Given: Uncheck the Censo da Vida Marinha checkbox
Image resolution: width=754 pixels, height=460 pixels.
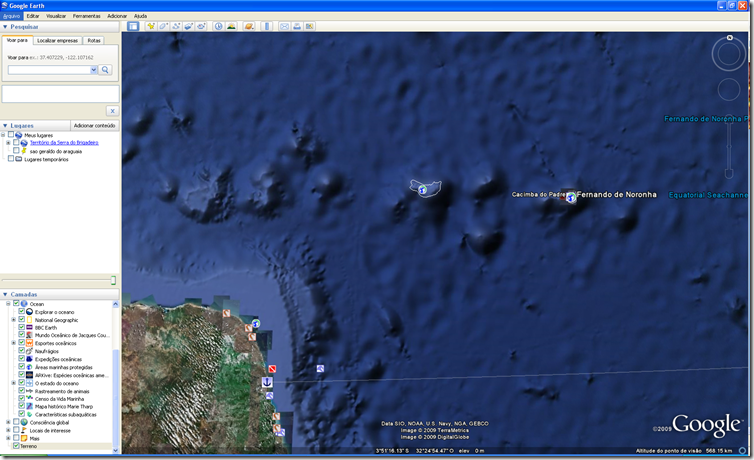Looking at the screenshot, I should [21, 398].
